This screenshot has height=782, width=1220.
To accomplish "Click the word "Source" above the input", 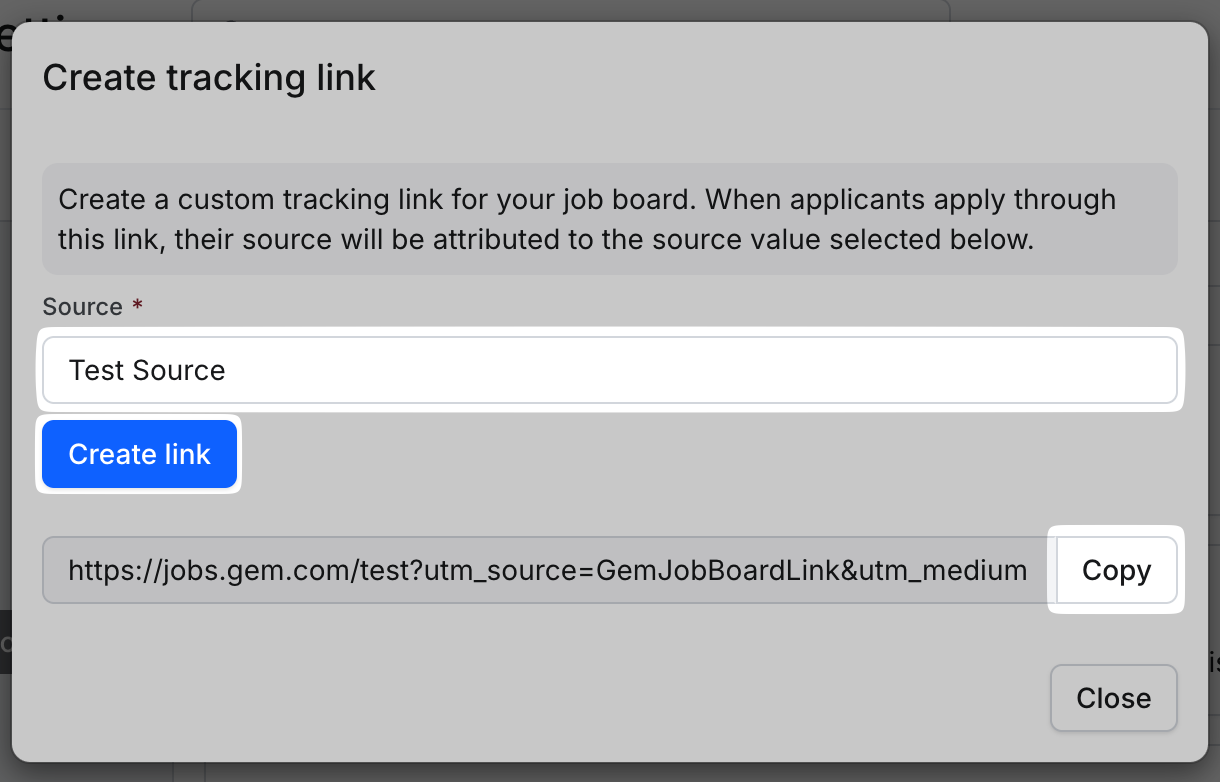I will click(82, 306).
